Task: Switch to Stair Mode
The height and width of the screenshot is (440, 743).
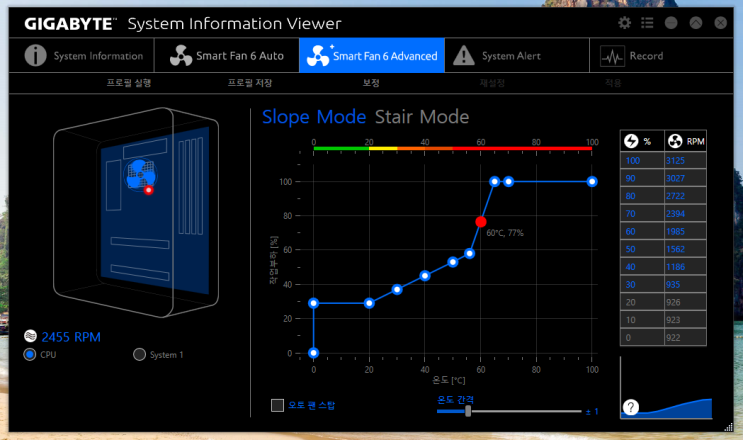Action: [x=422, y=117]
